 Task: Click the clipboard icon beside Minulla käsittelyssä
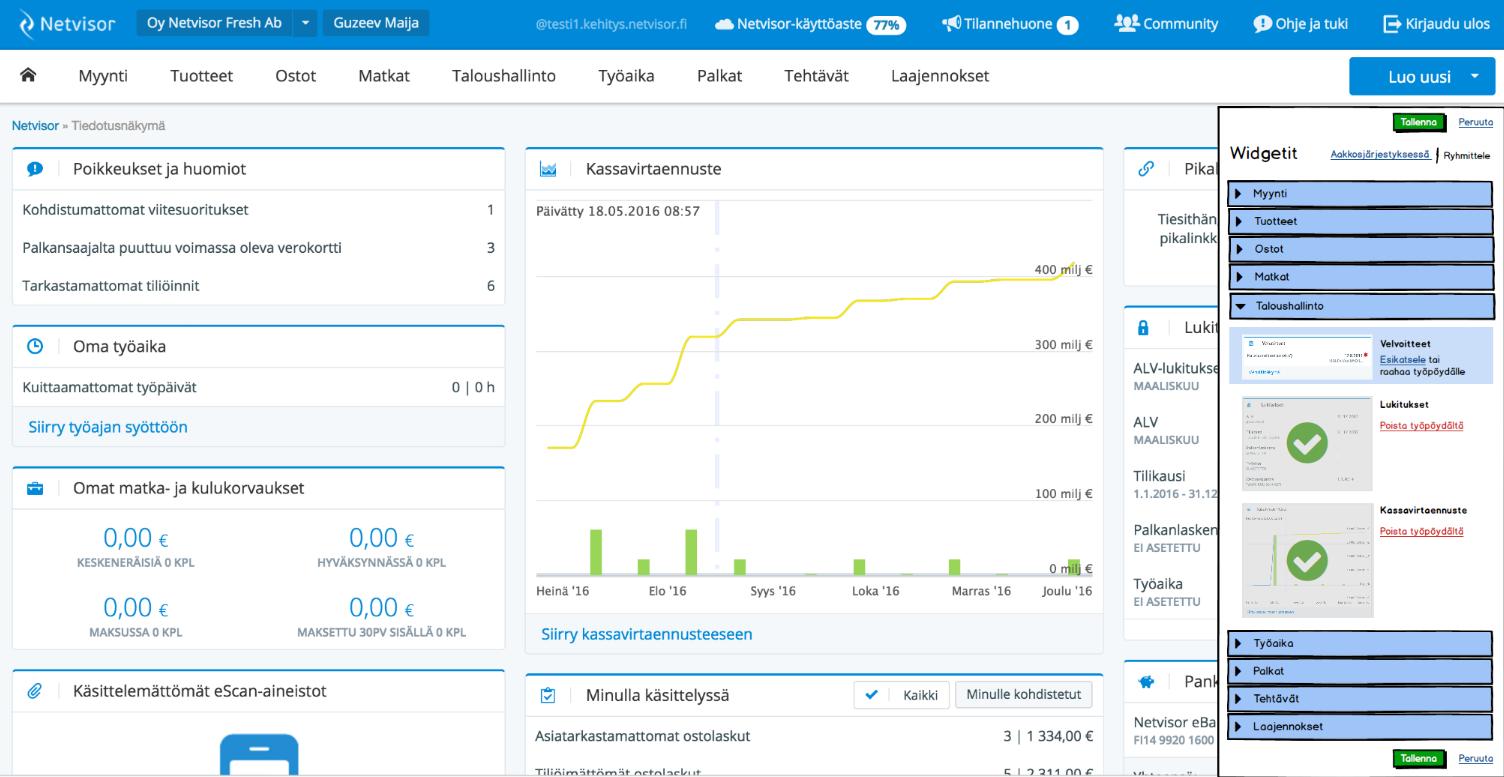tap(548, 695)
